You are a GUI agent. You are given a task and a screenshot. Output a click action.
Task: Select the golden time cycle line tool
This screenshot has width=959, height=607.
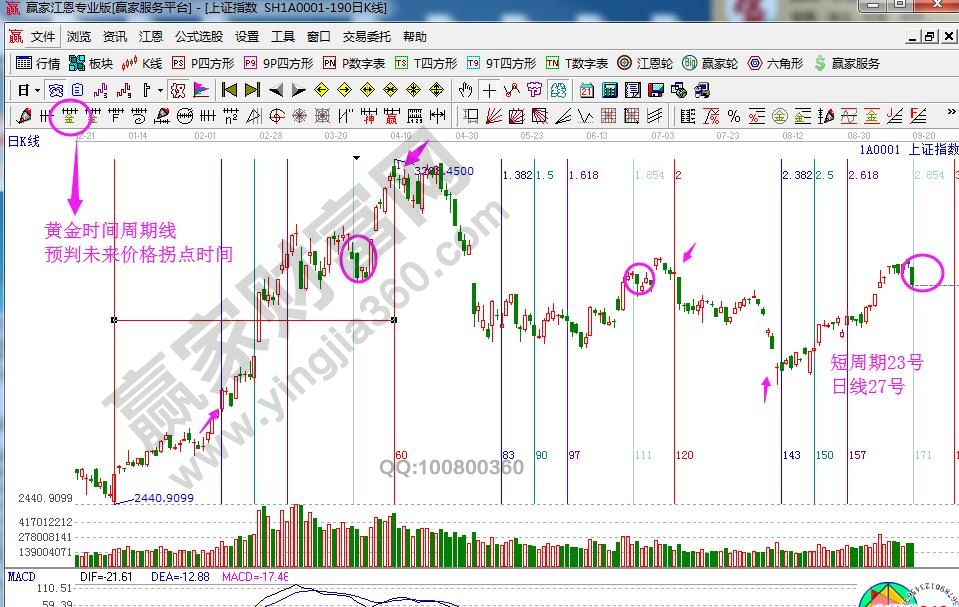point(69,115)
